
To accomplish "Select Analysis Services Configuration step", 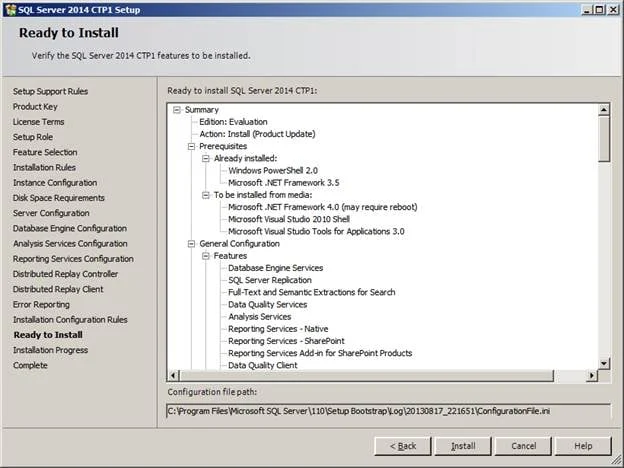I will pyautogui.click(x=70, y=244).
